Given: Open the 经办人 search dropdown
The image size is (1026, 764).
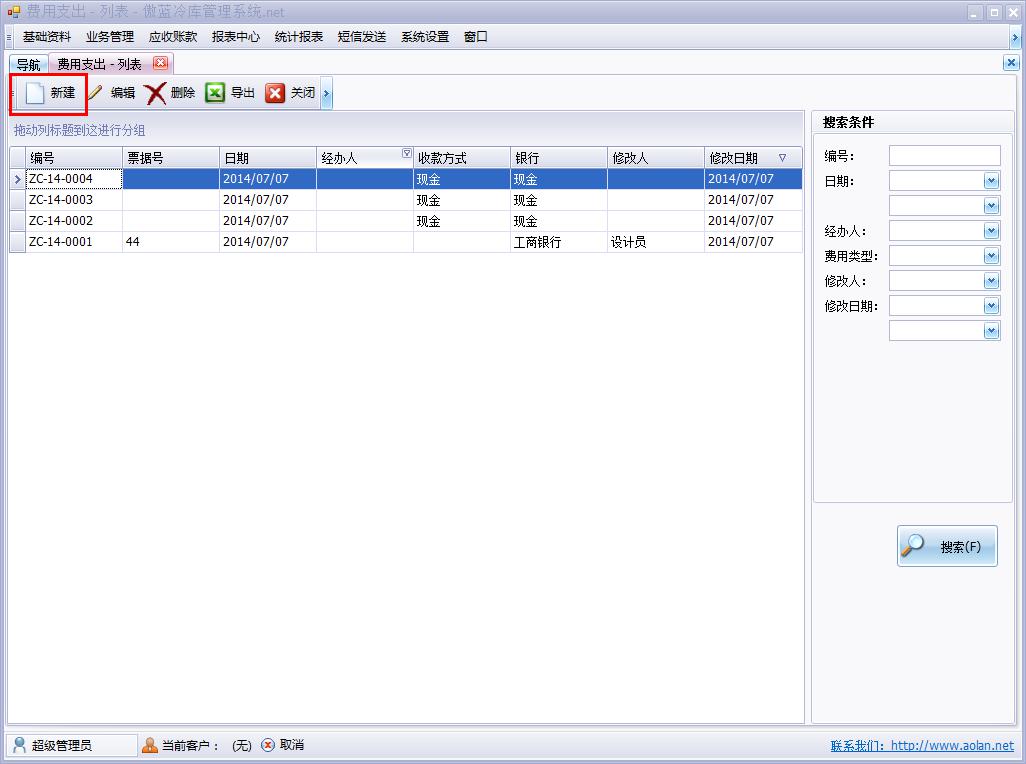Looking at the screenshot, I should (991, 231).
